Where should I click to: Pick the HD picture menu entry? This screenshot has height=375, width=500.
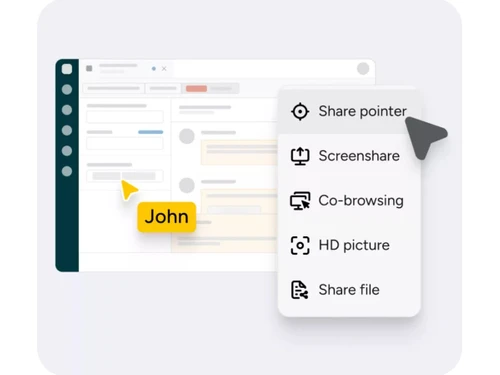(x=349, y=245)
